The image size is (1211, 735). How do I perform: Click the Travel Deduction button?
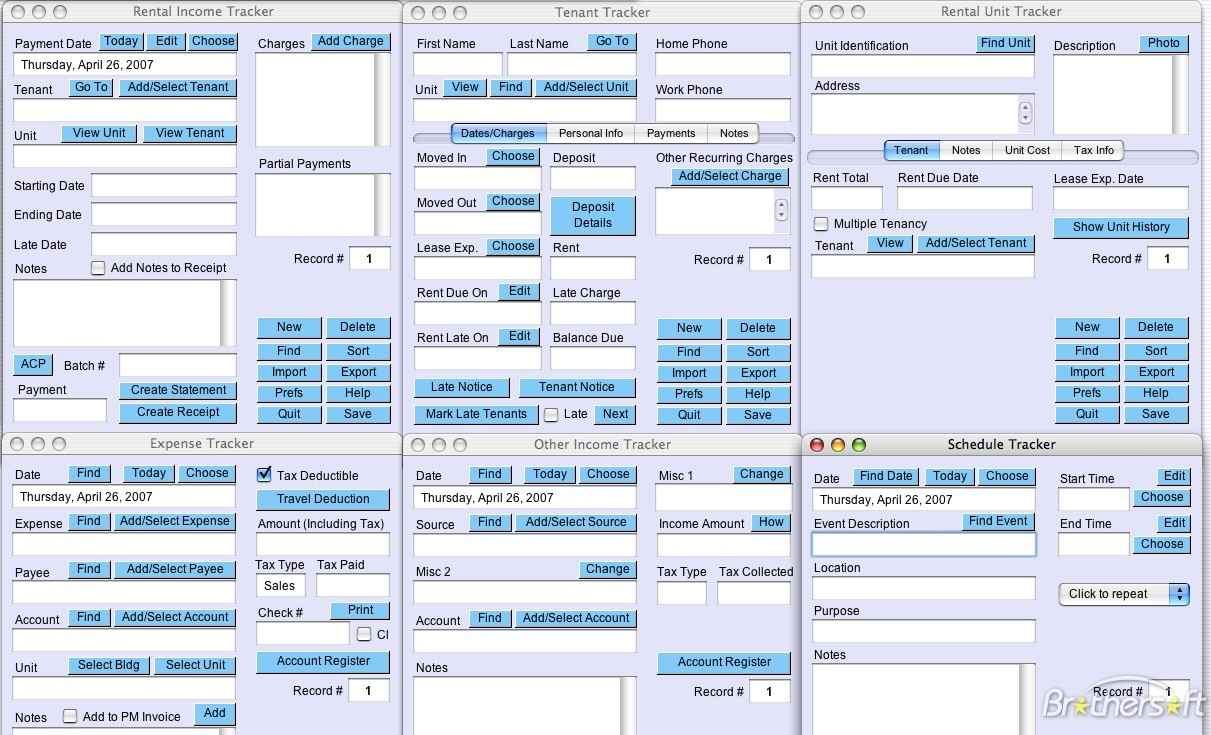point(322,499)
